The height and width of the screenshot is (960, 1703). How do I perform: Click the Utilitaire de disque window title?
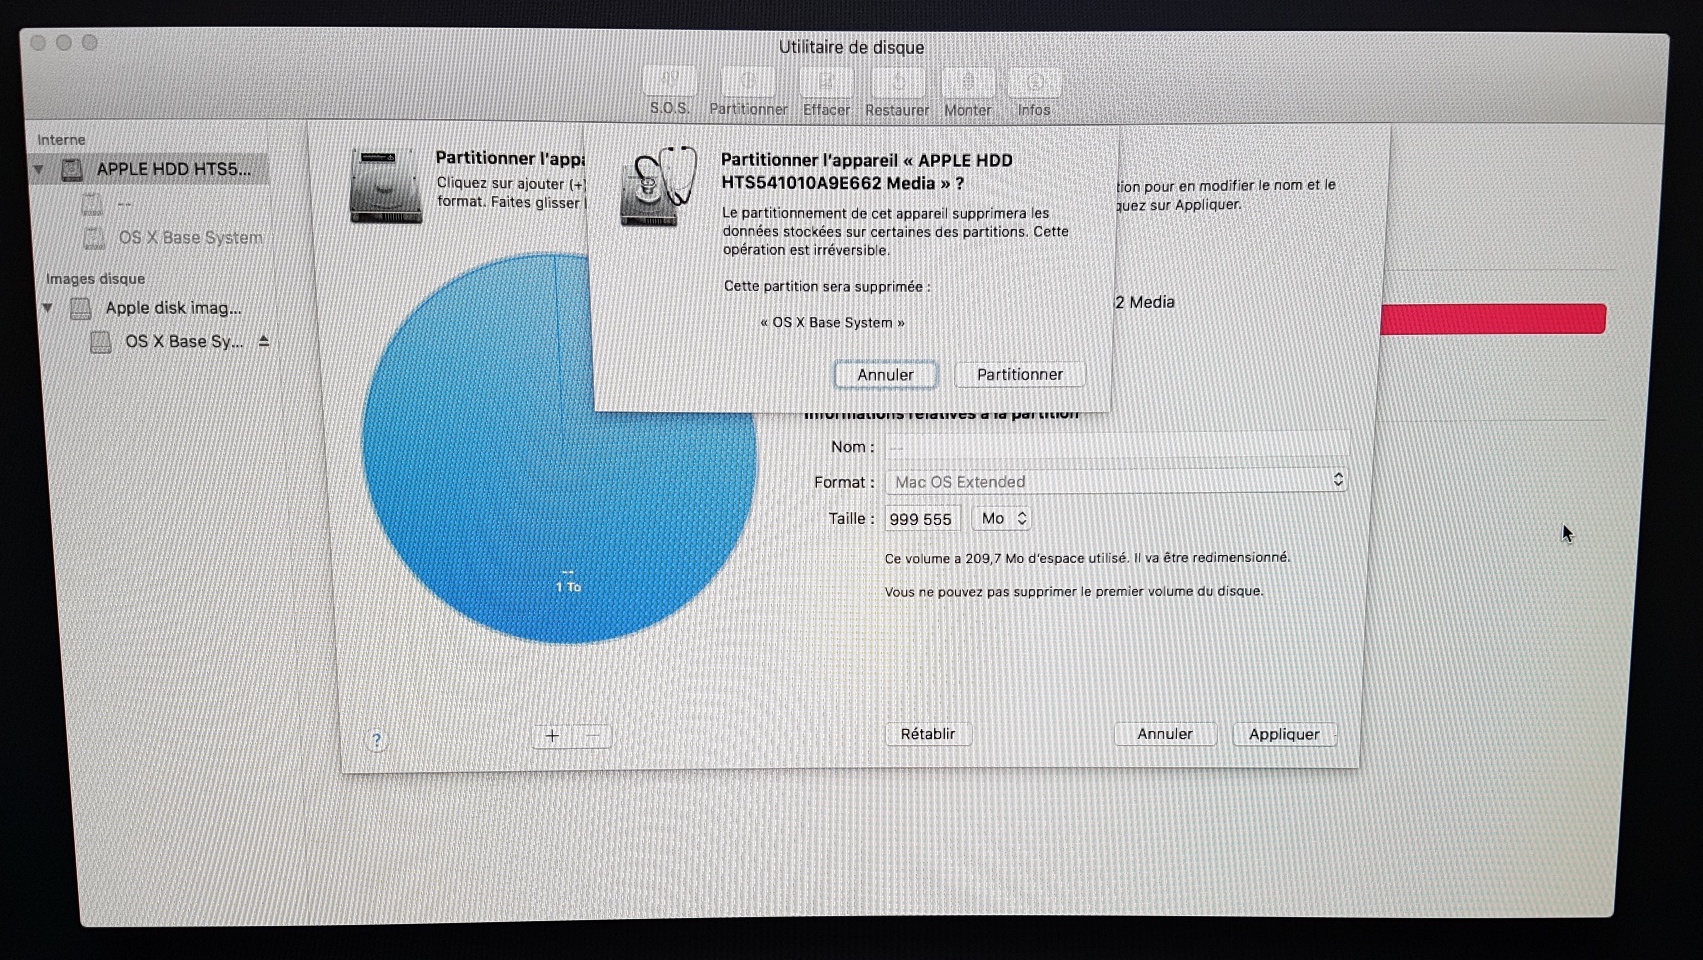852,47
